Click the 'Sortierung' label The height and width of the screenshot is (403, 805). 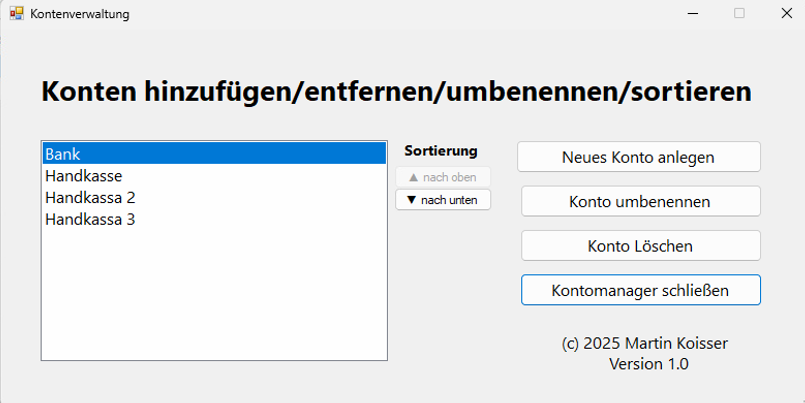coord(441,151)
